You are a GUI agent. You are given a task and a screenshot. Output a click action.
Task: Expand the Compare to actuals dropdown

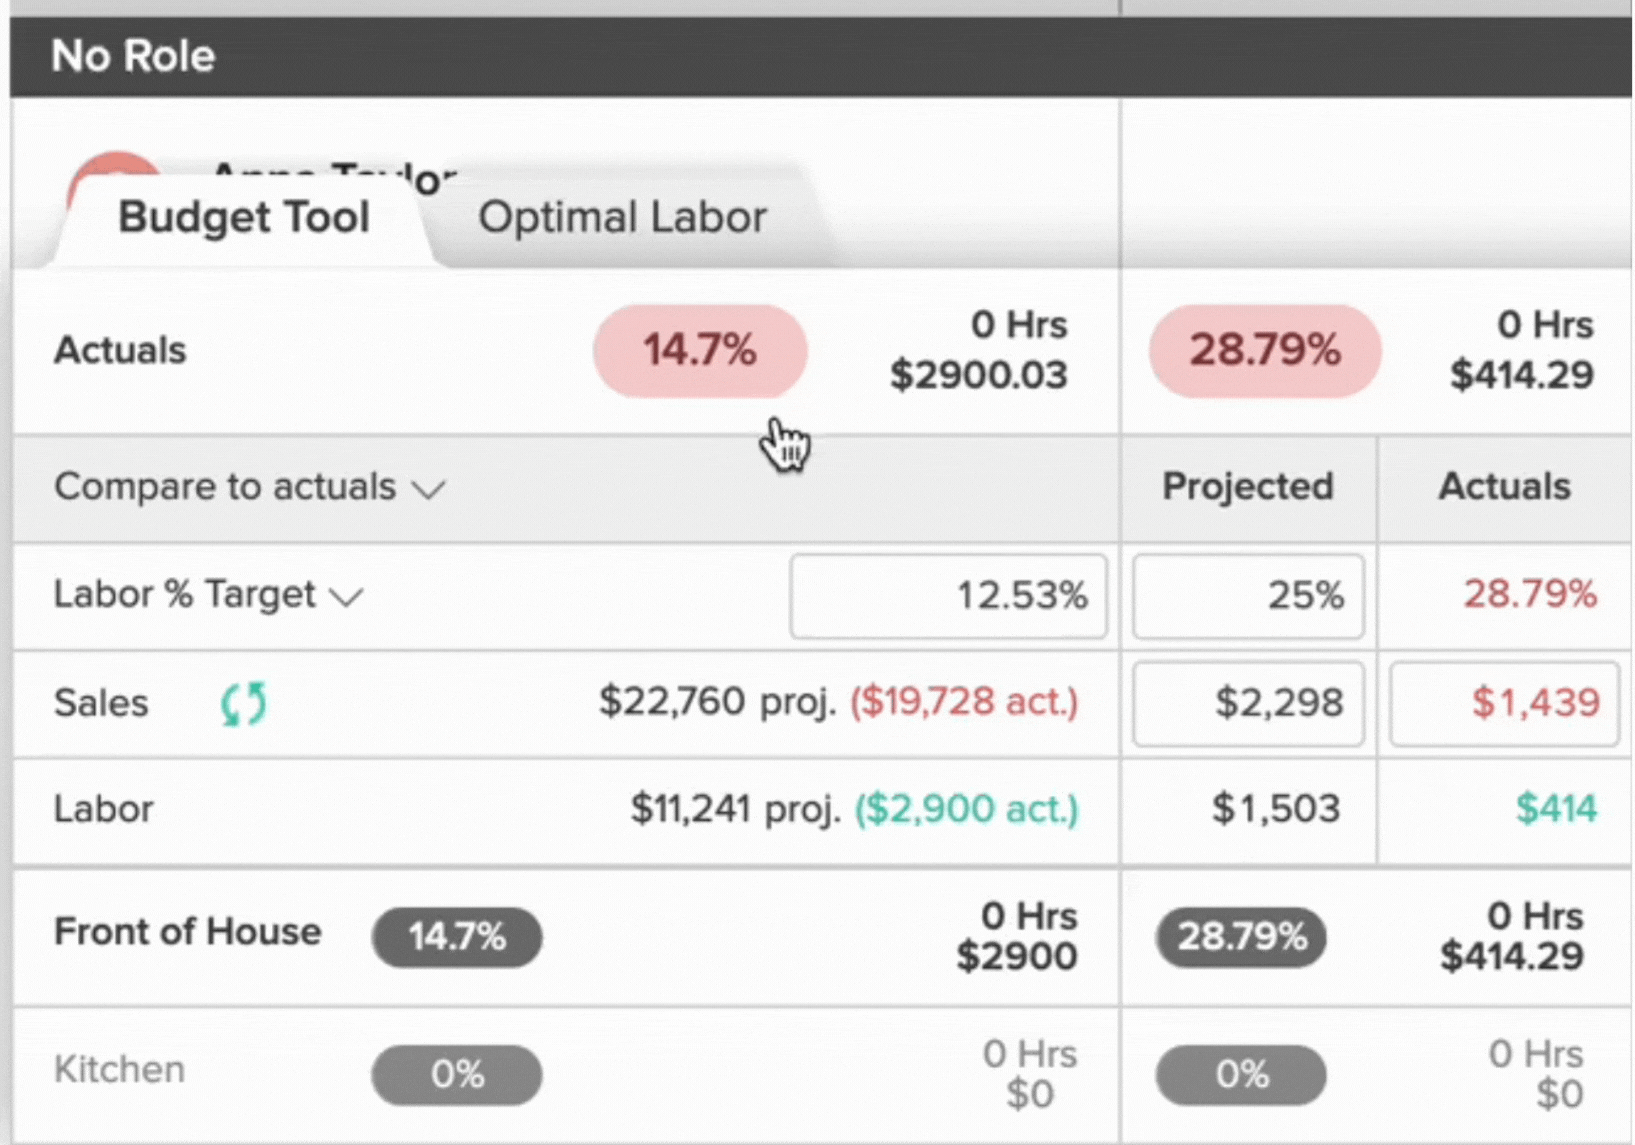tap(249, 487)
